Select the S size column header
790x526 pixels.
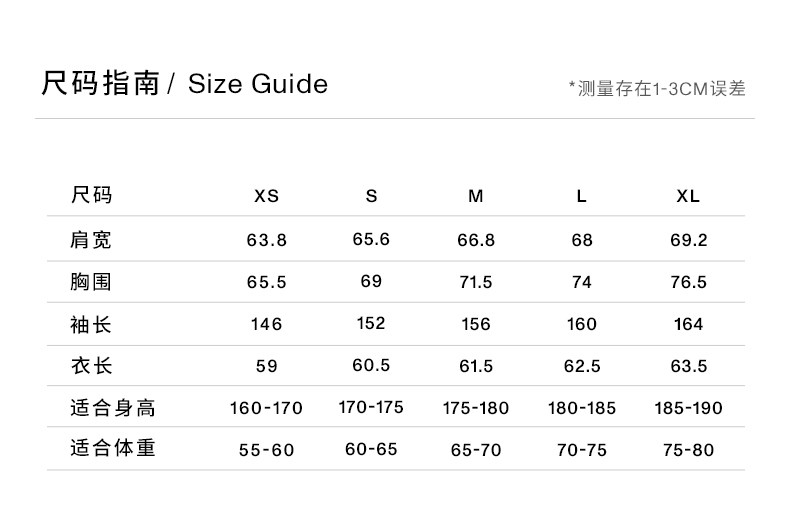(372, 196)
